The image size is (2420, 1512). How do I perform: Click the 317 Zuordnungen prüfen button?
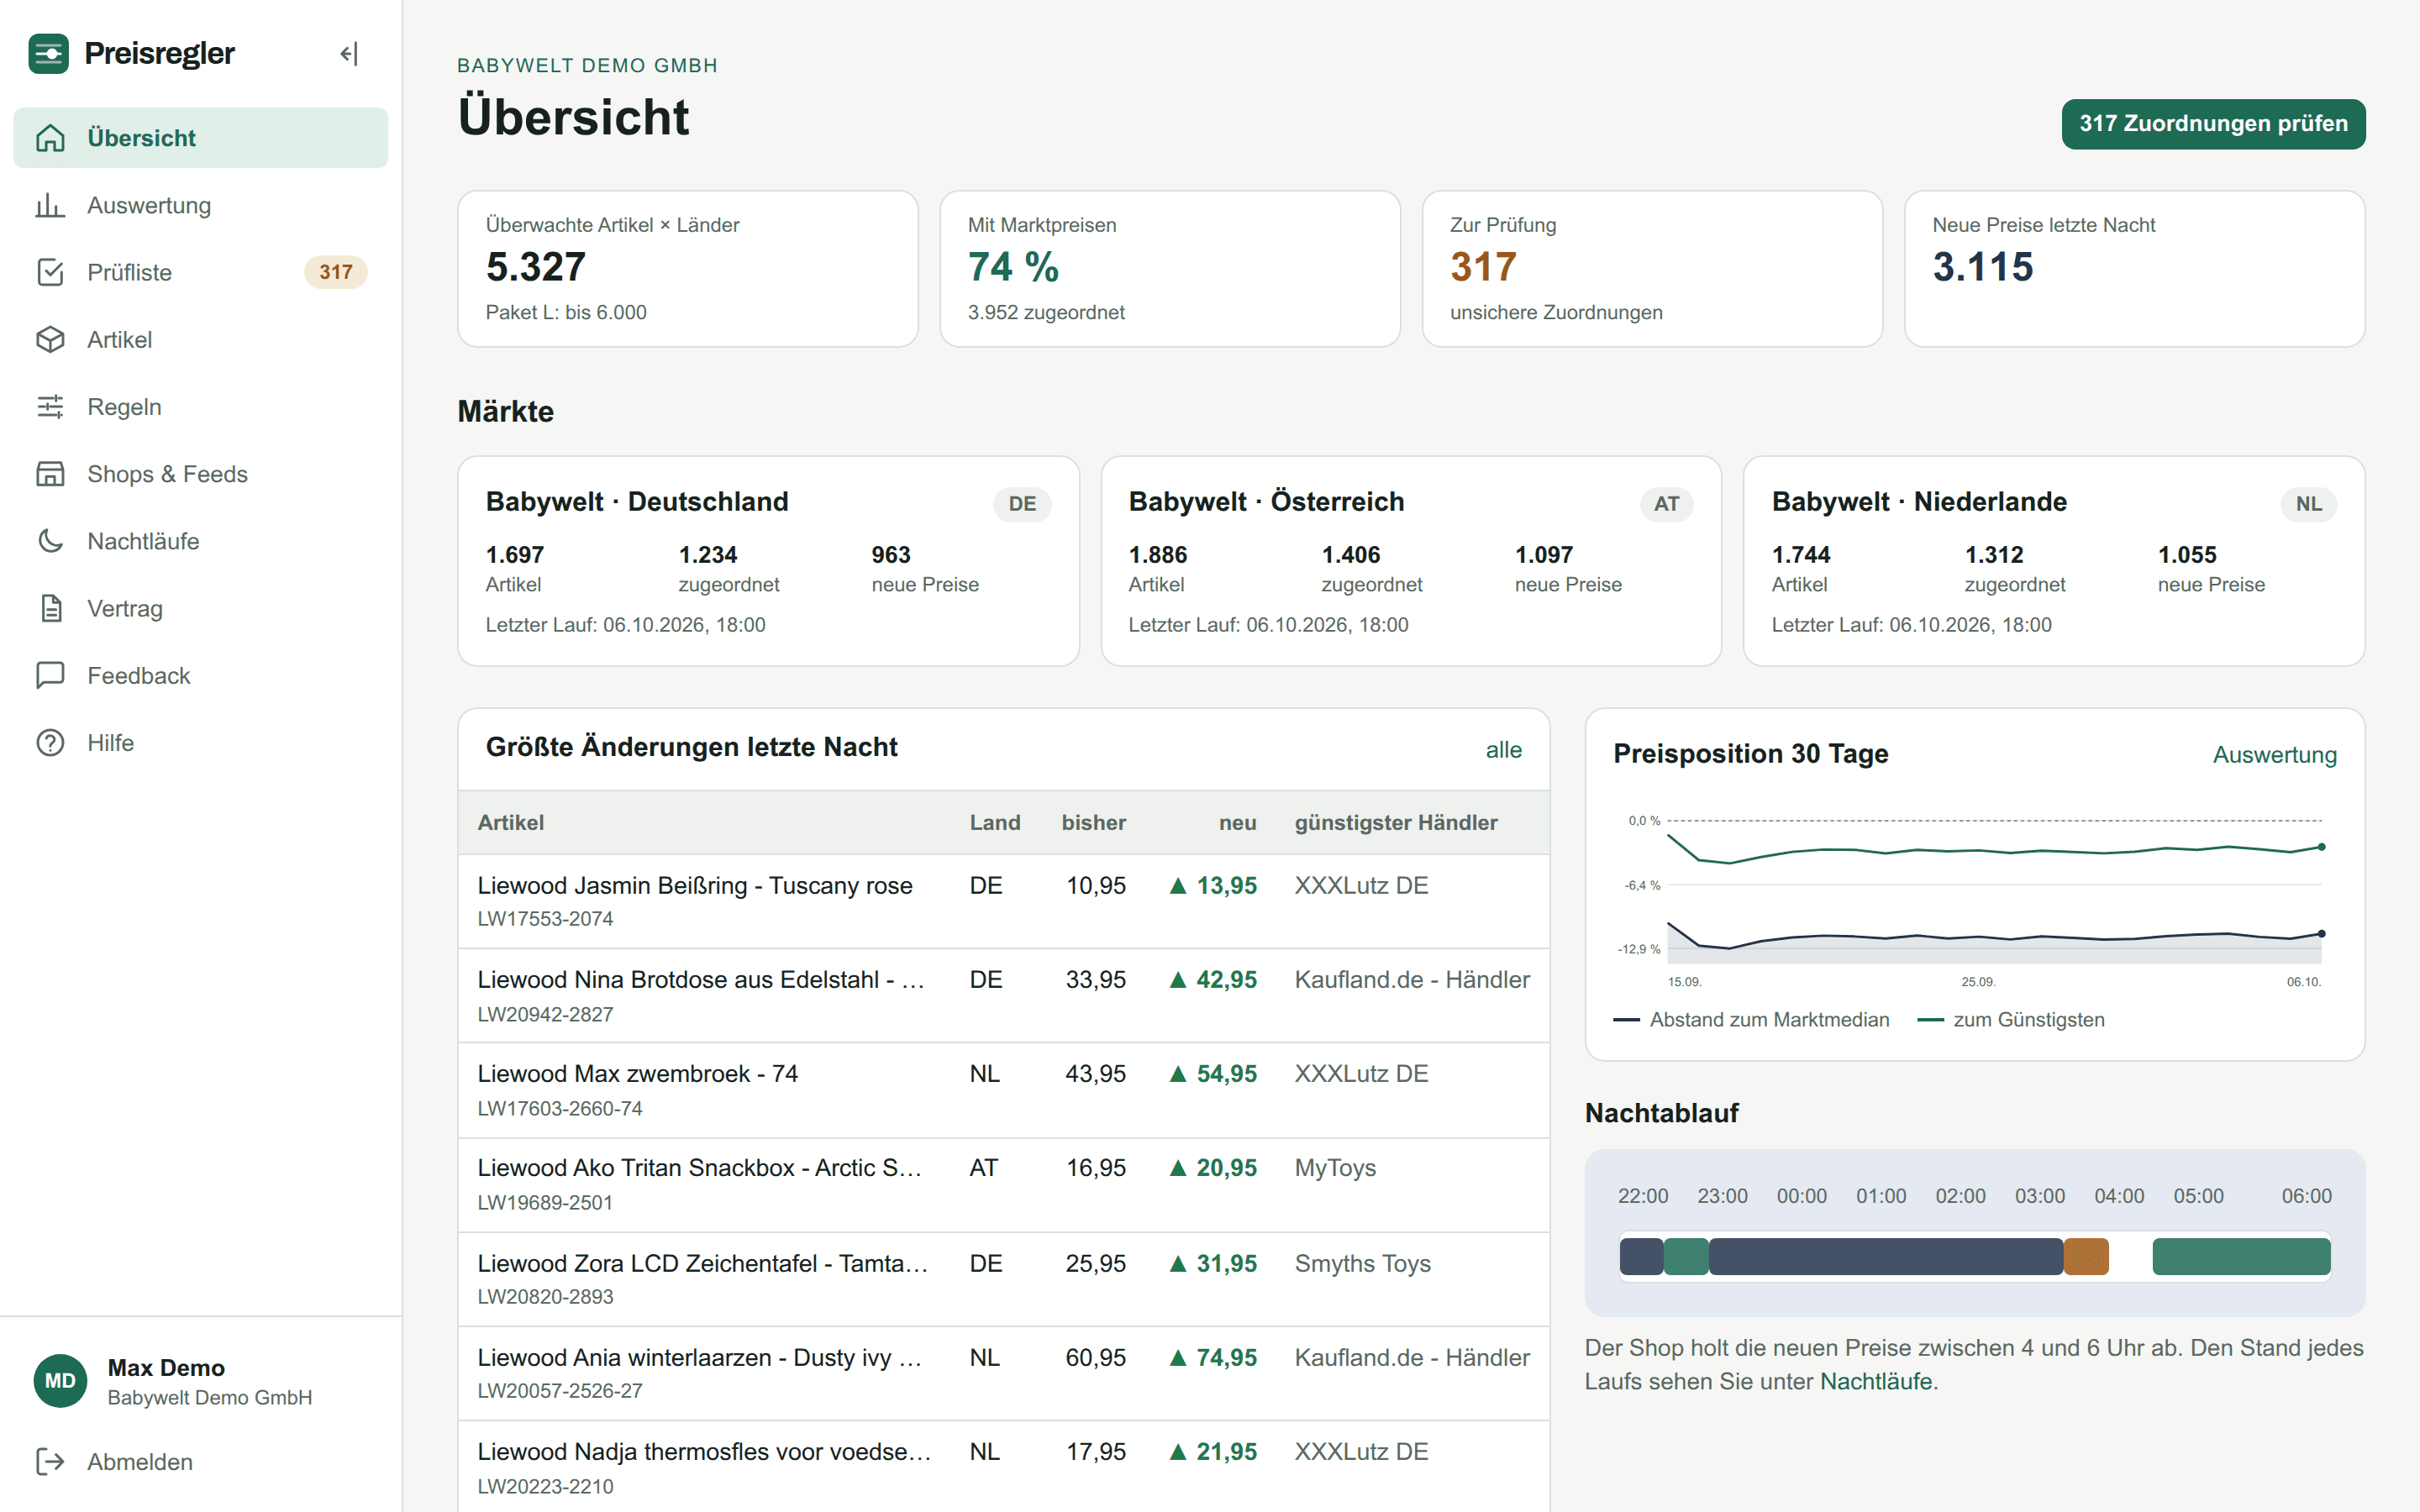click(2213, 124)
